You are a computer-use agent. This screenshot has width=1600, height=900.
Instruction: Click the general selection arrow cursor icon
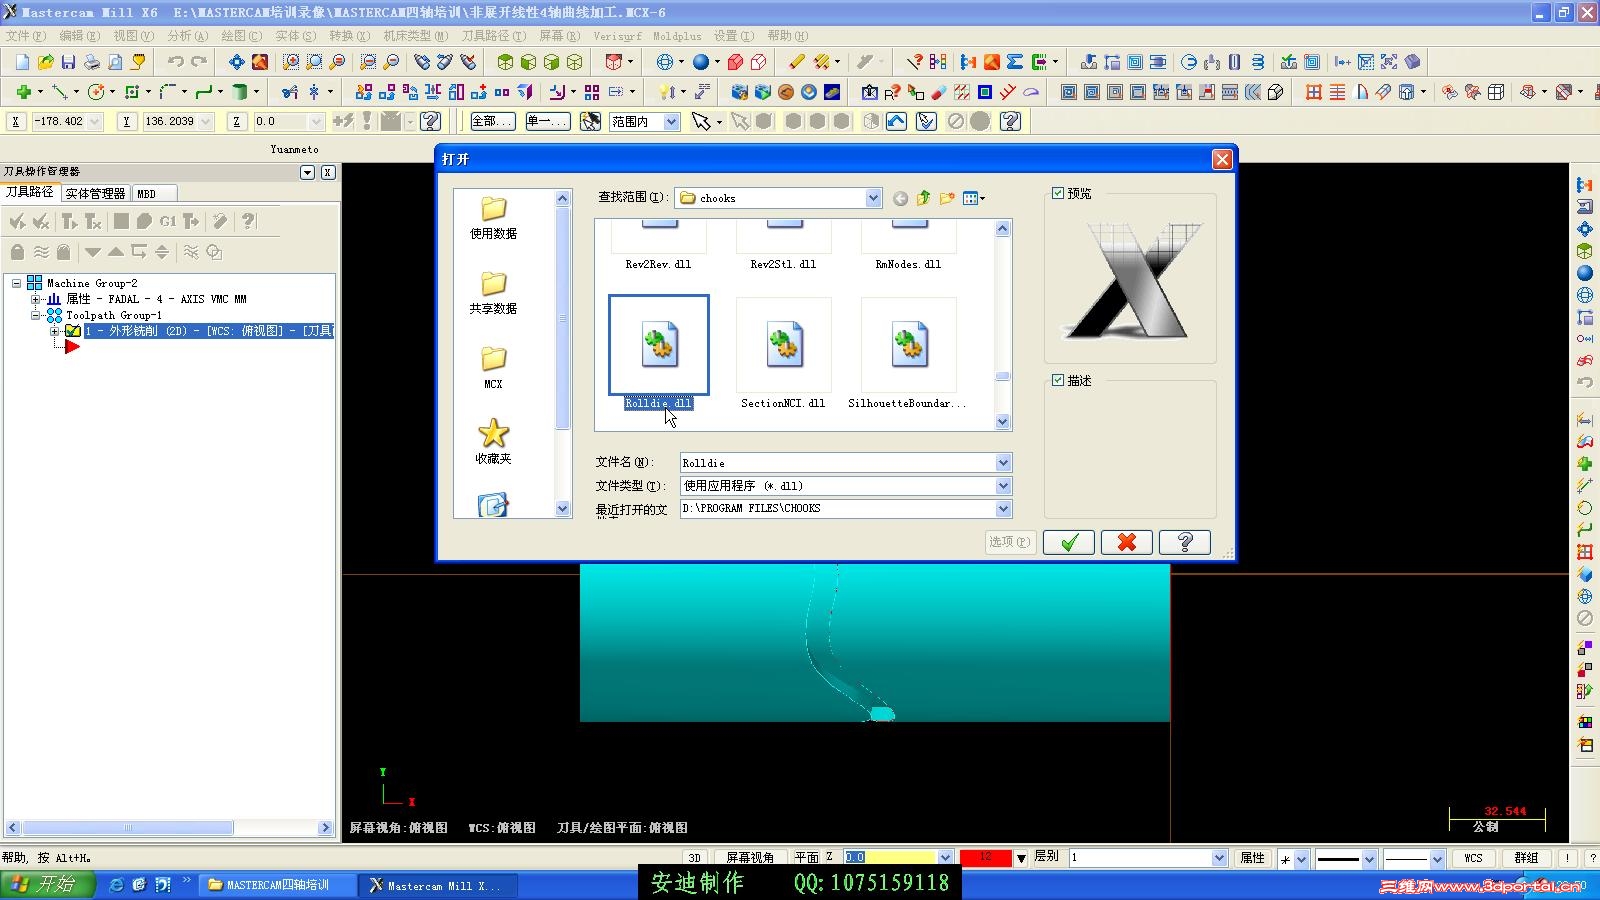[x=701, y=122]
